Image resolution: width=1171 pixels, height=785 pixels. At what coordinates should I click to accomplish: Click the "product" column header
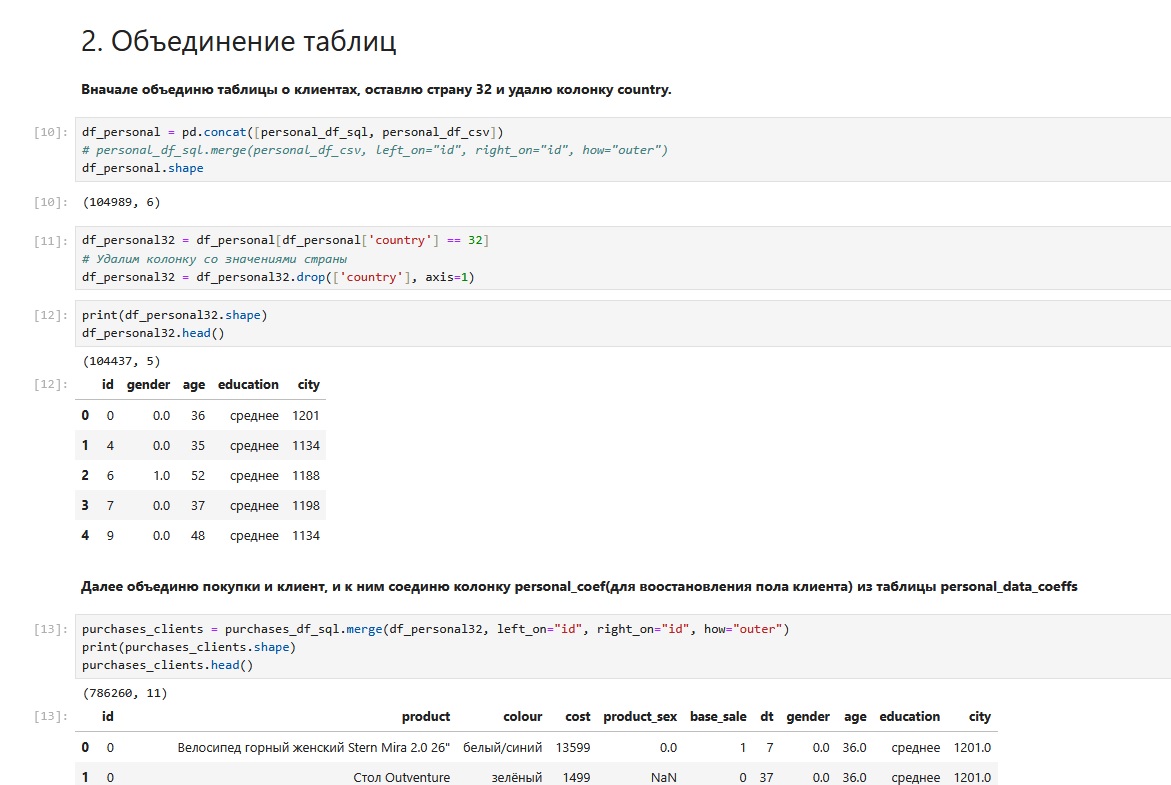(x=426, y=716)
